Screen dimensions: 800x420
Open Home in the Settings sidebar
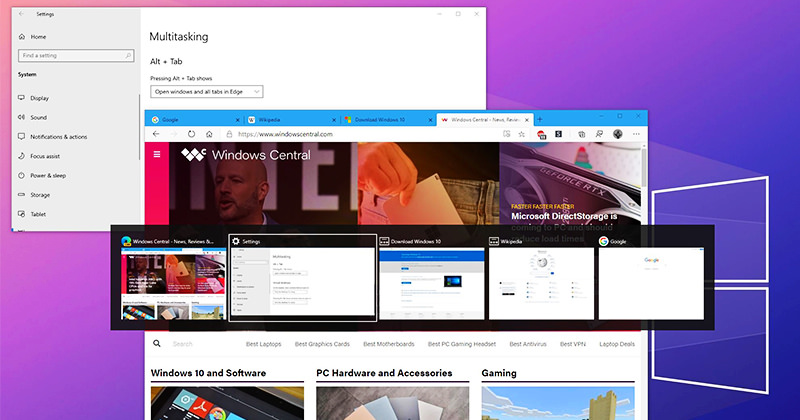click(33, 37)
